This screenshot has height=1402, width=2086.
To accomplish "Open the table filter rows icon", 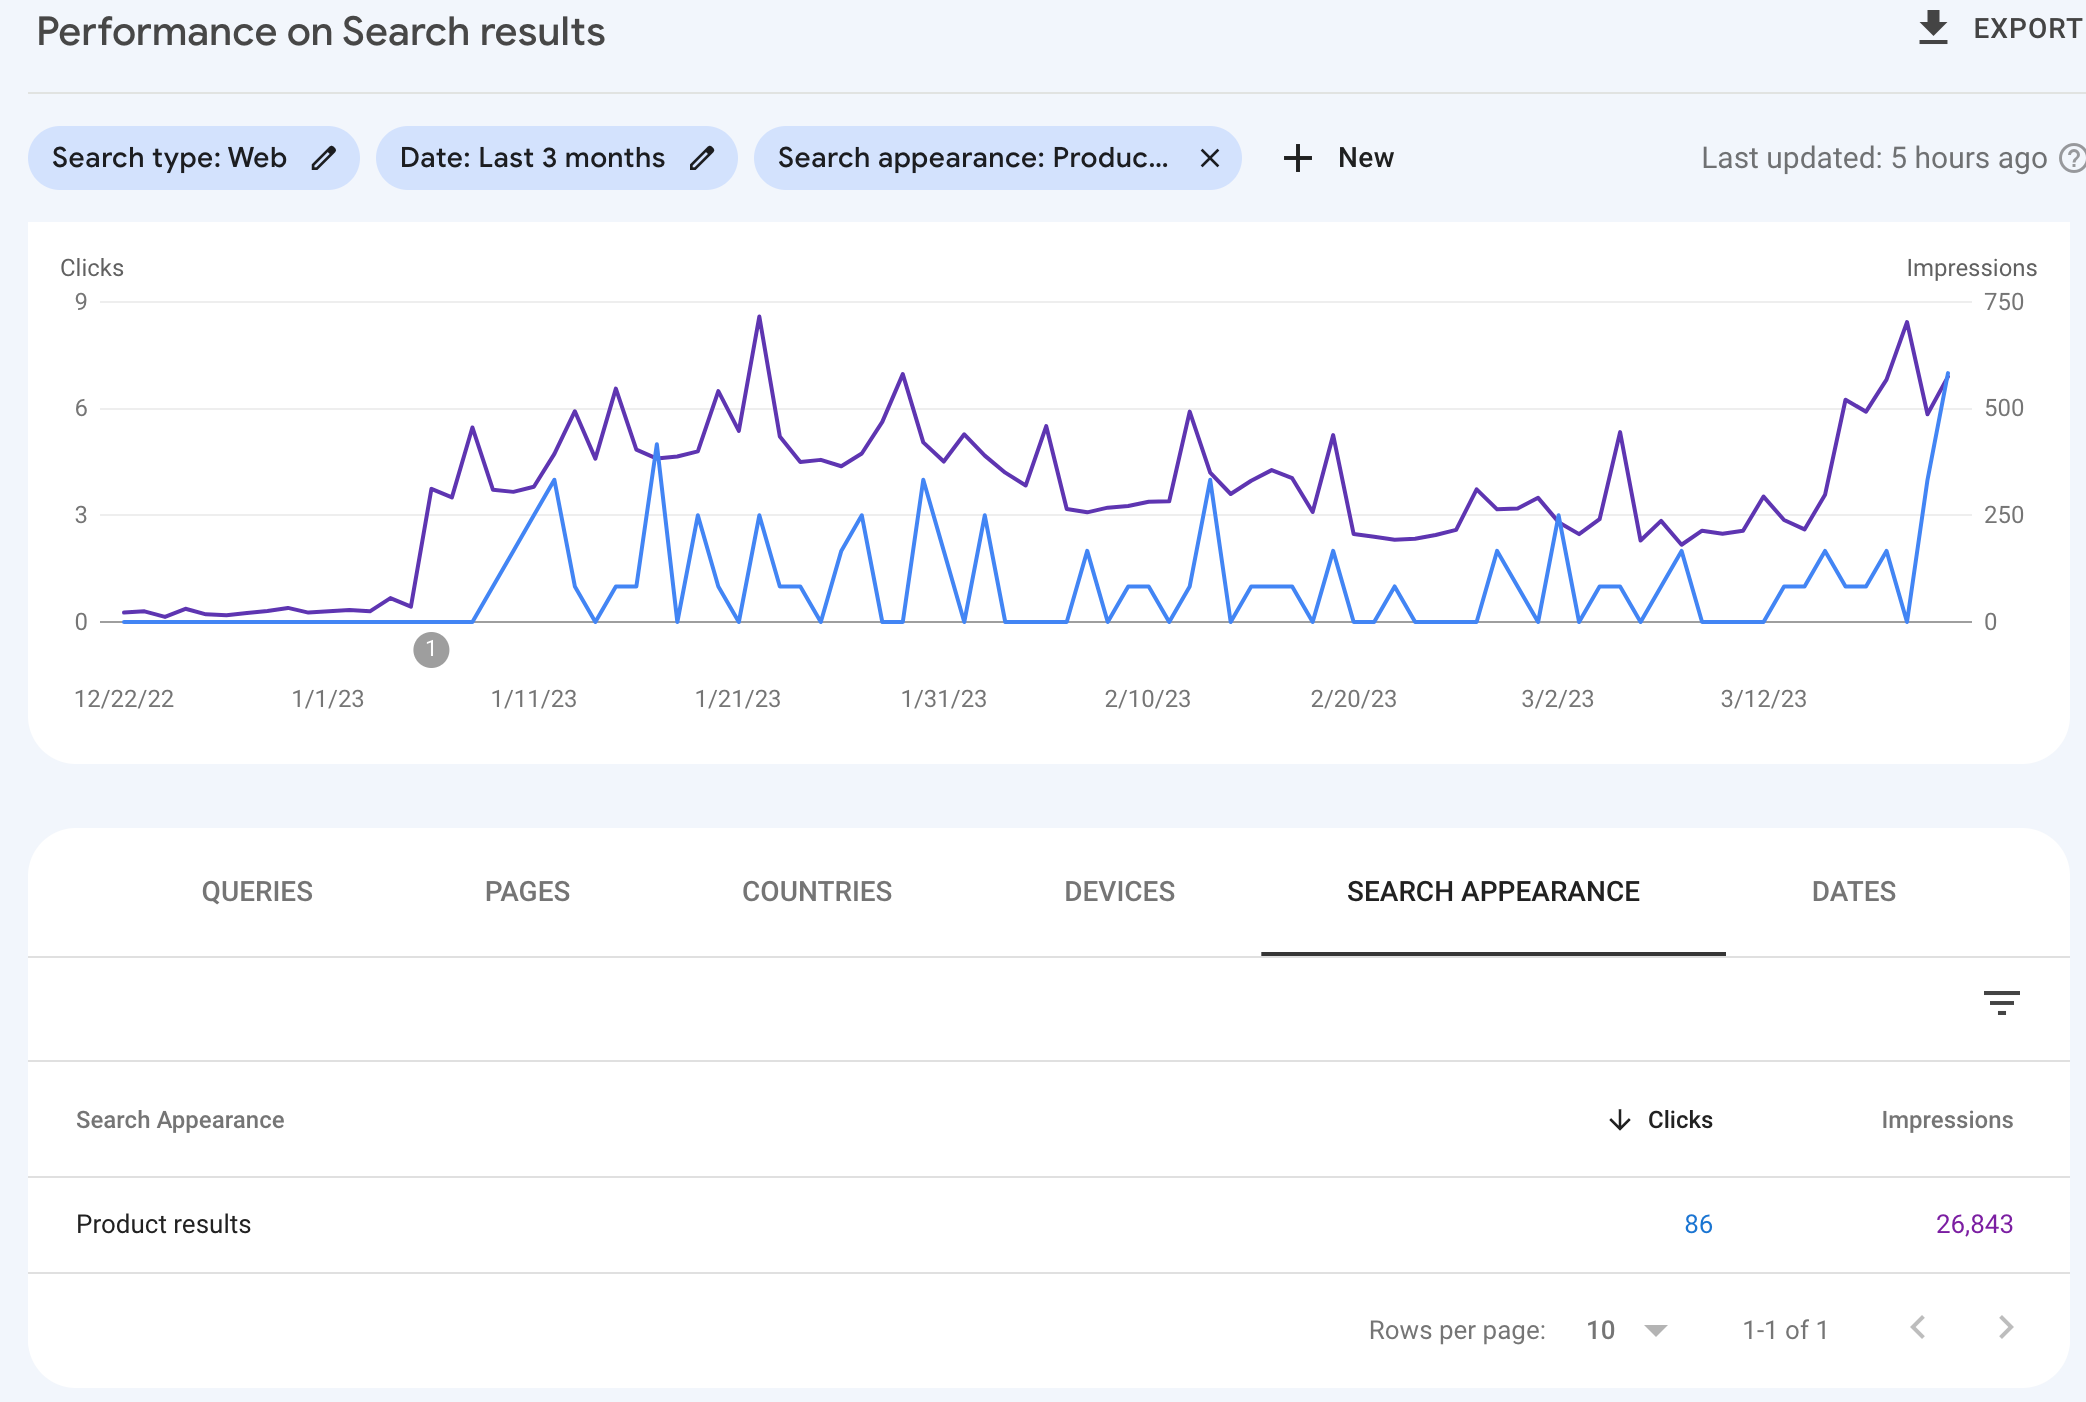I will [2001, 1002].
